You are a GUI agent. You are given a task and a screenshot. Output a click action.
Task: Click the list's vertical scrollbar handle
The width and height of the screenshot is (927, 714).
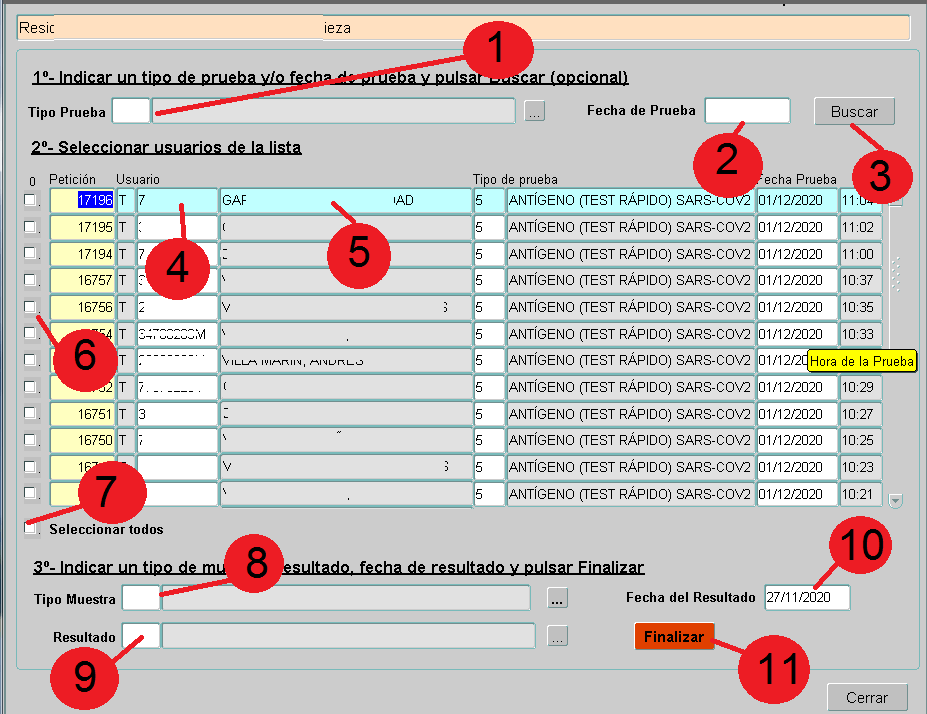895,273
